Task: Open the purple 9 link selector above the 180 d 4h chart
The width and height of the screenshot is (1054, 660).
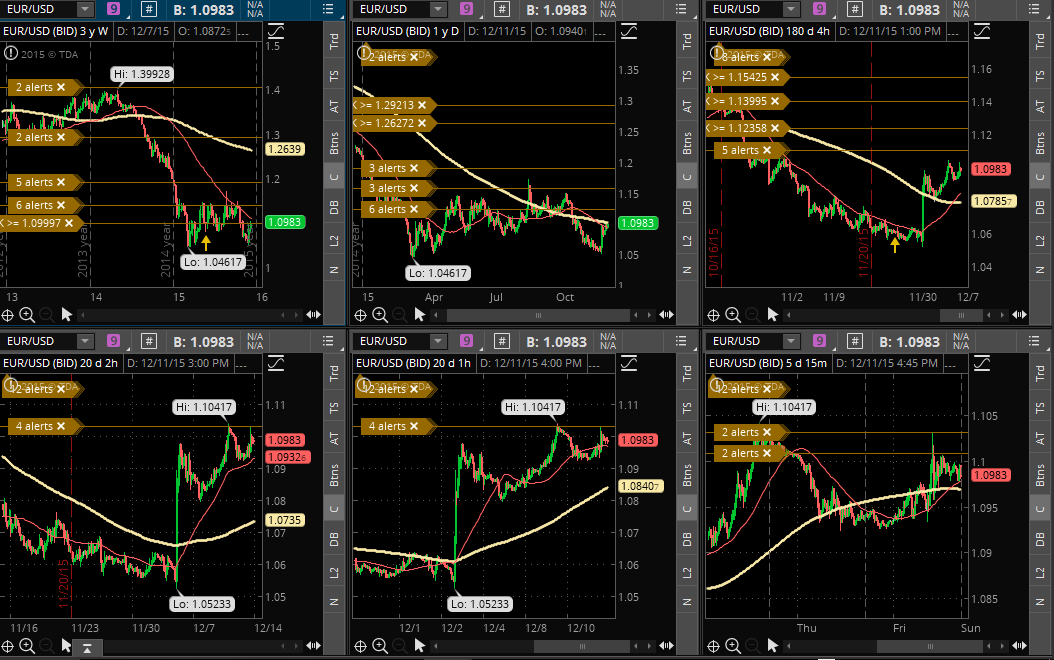Action: (x=819, y=9)
